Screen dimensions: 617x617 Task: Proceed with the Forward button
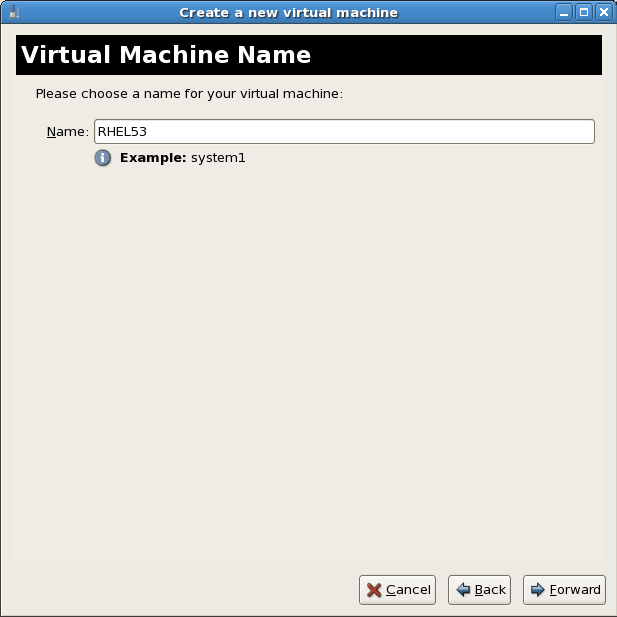564,590
